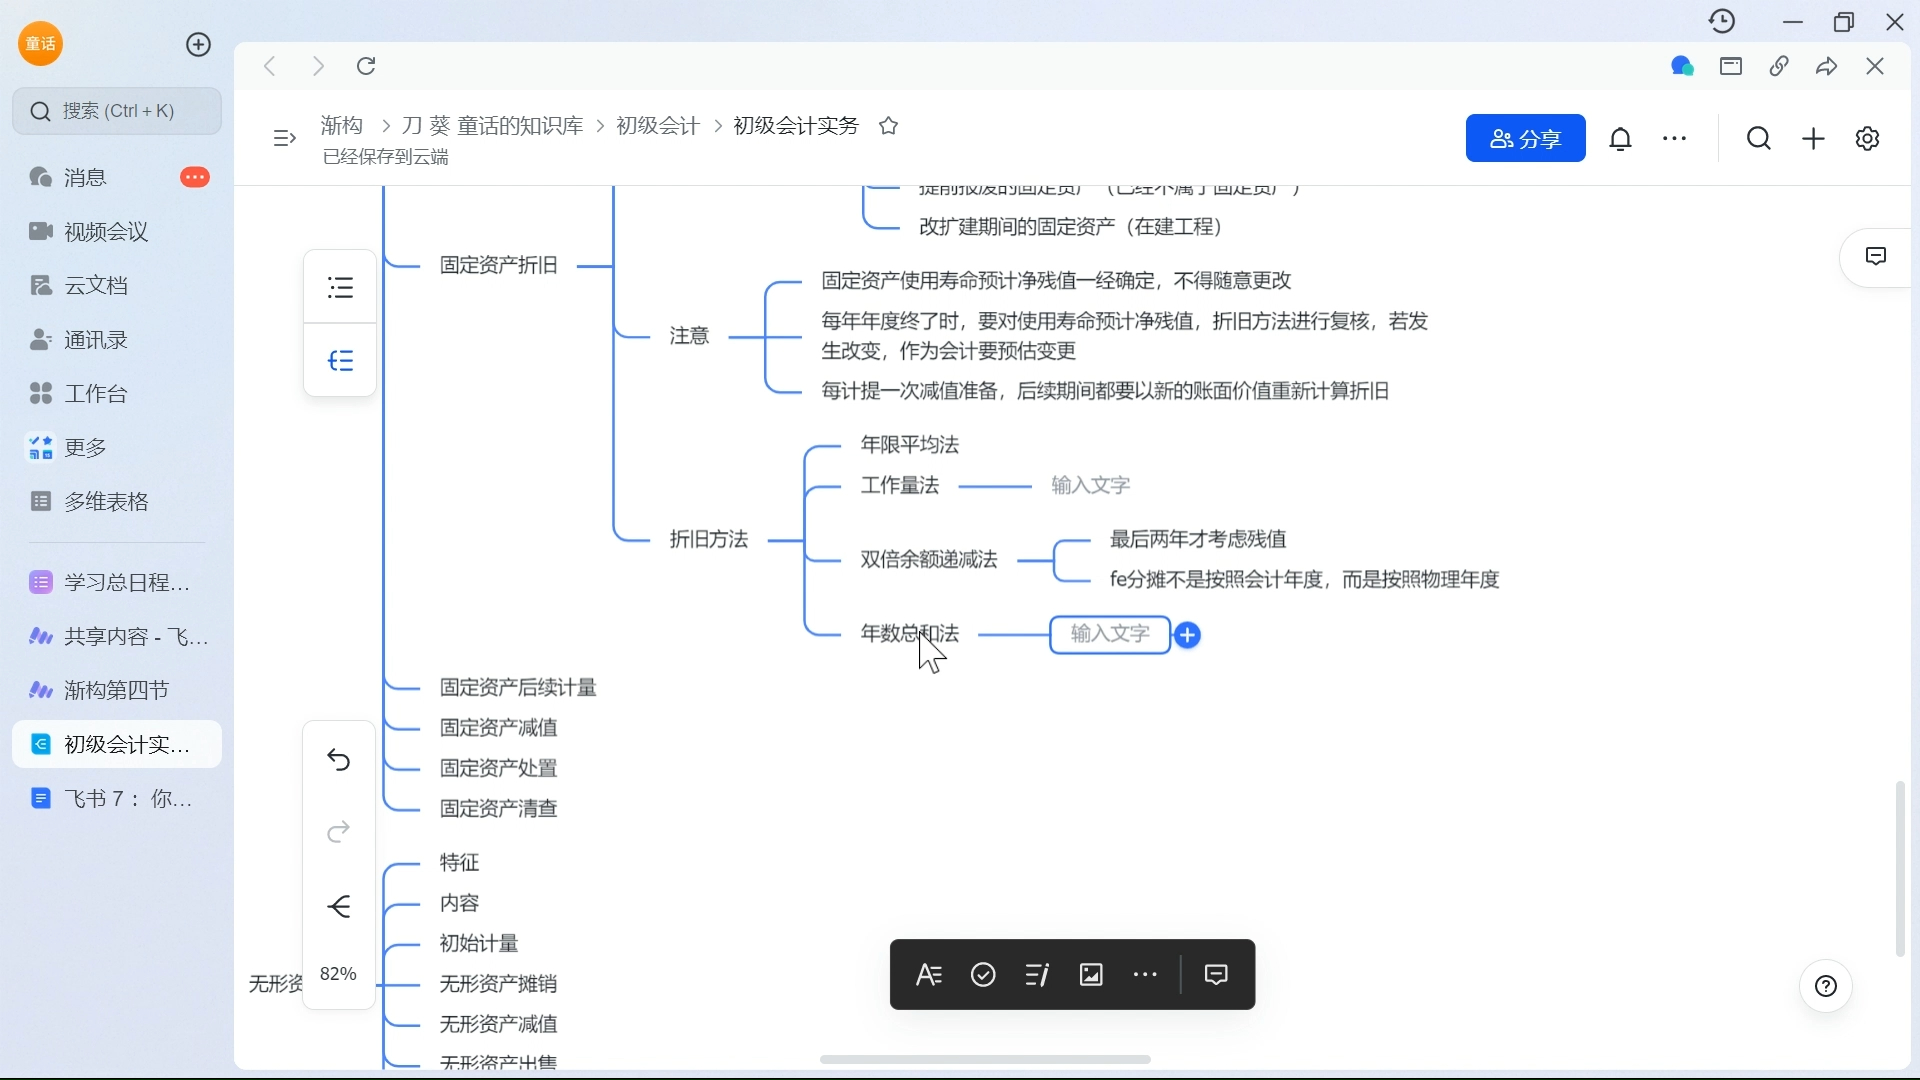Navigate to 初级会计 in the breadcrumb

point(655,126)
